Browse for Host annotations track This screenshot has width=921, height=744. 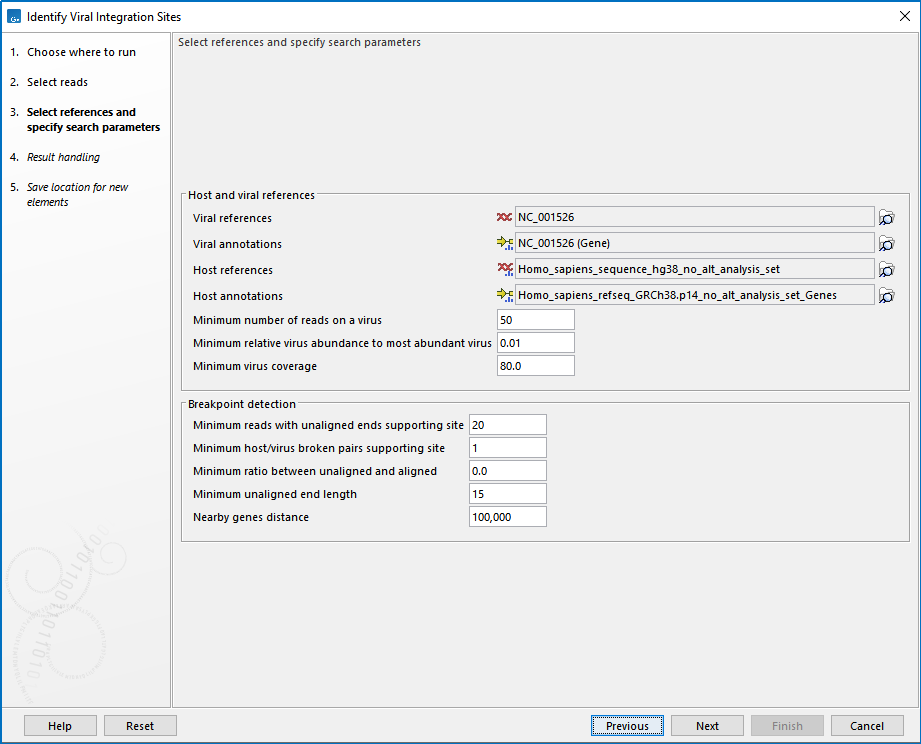[886, 296]
